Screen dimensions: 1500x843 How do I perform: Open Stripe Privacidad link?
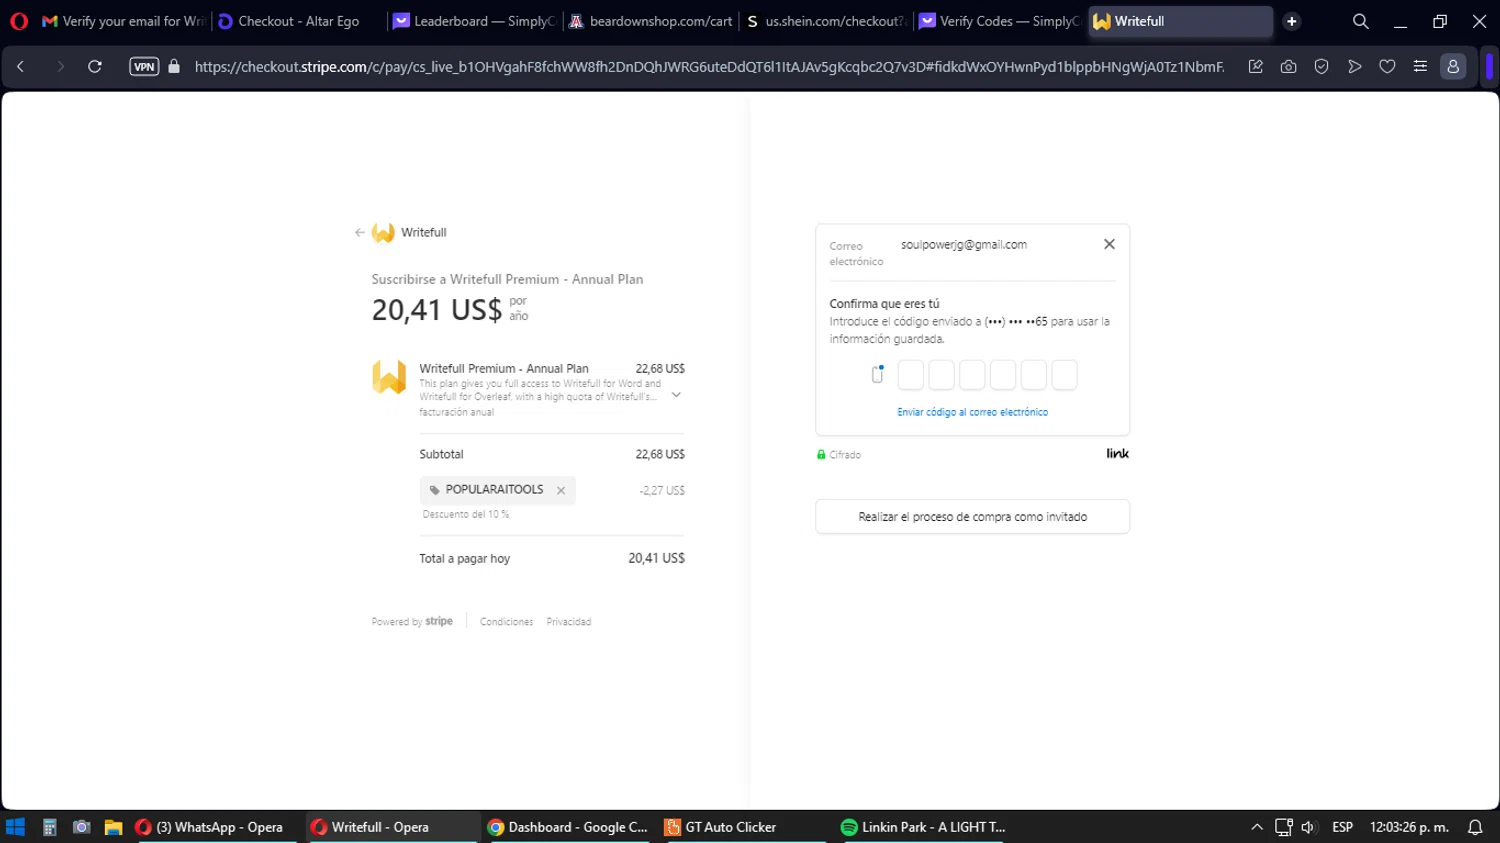pyautogui.click(x=569, y=622)
